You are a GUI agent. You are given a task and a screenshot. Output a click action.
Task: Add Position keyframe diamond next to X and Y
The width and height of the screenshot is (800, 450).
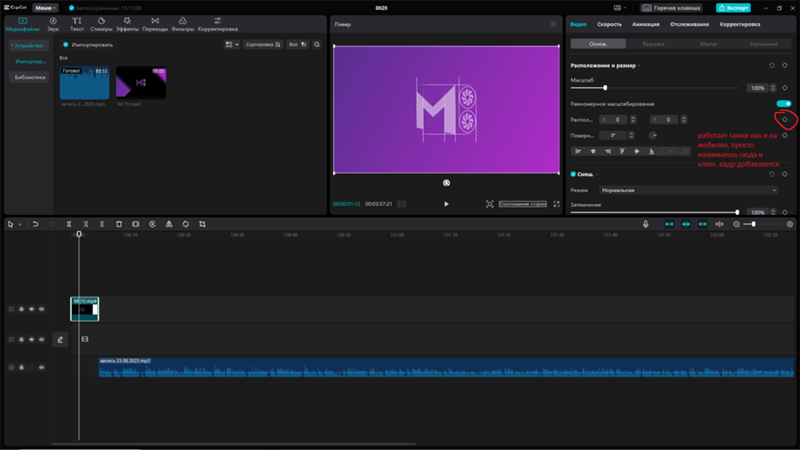785,120
